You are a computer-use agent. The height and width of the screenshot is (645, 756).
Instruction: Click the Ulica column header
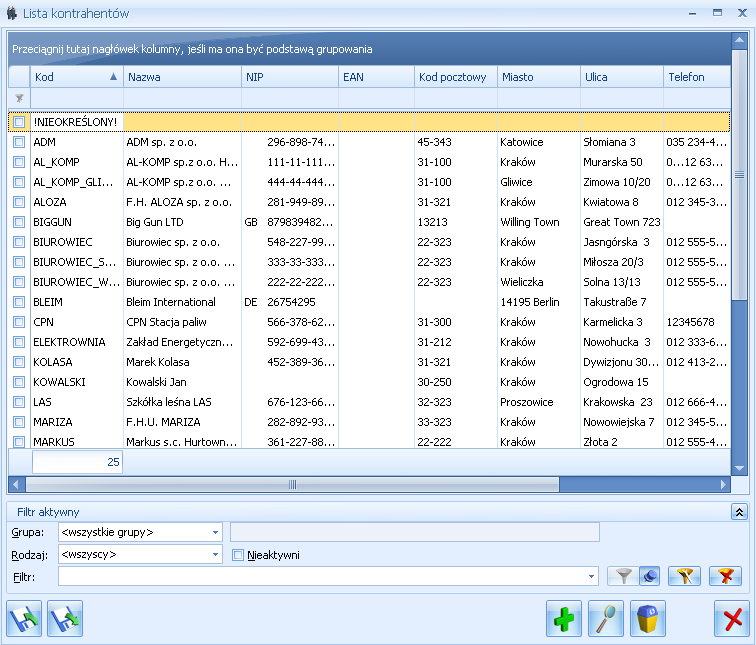(621, 77)
